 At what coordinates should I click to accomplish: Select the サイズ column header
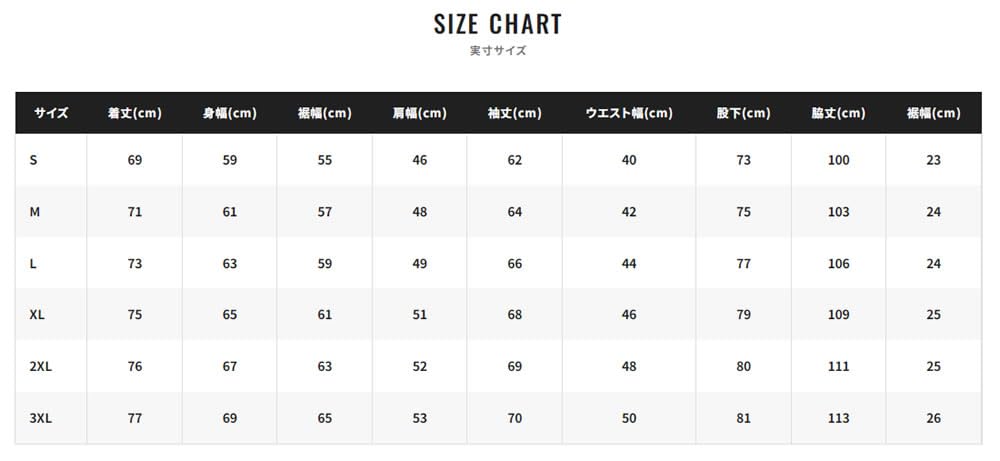[x=51, y=113]
